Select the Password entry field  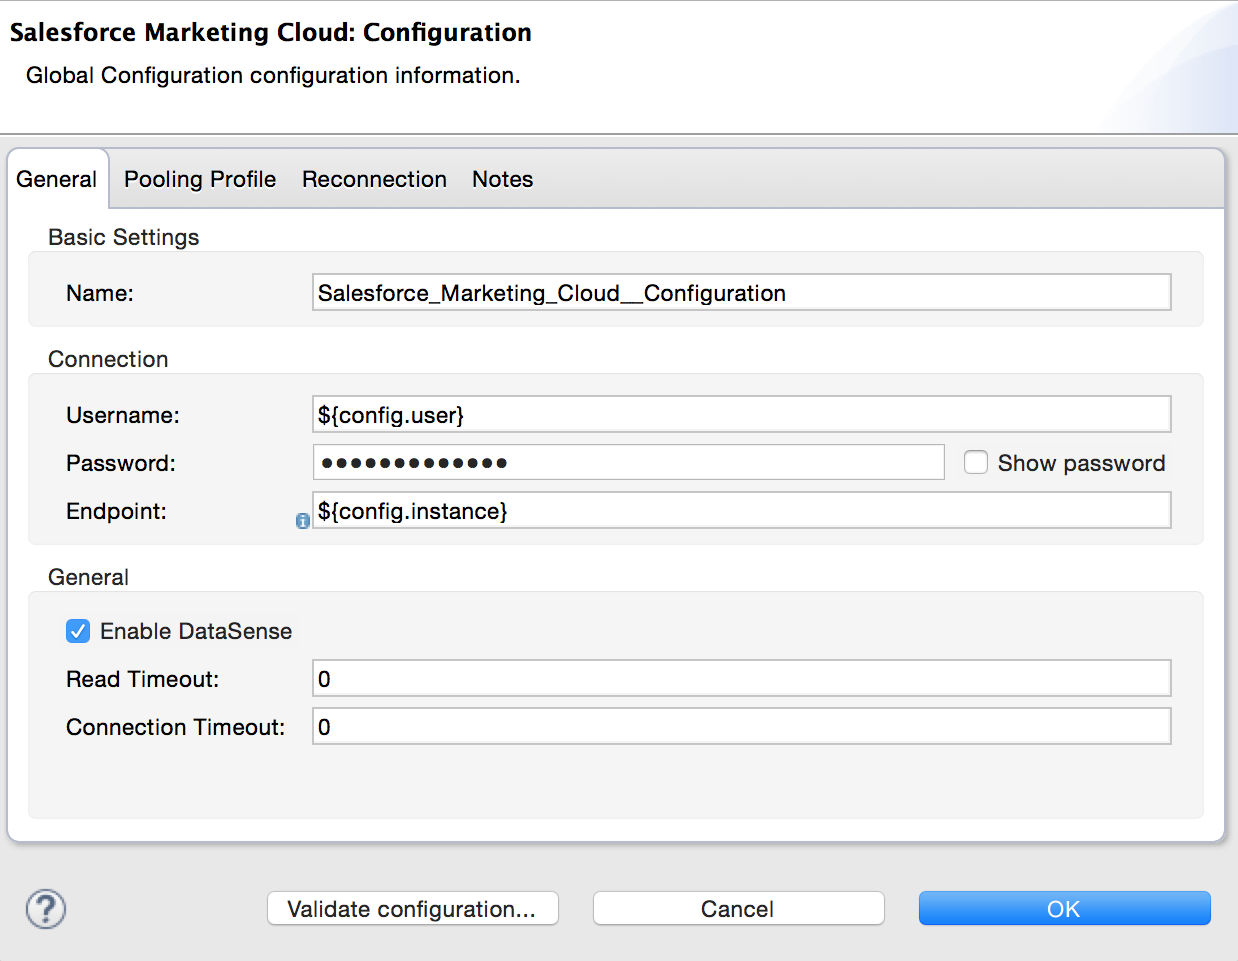pyautogui.click(x=628, y=462)
